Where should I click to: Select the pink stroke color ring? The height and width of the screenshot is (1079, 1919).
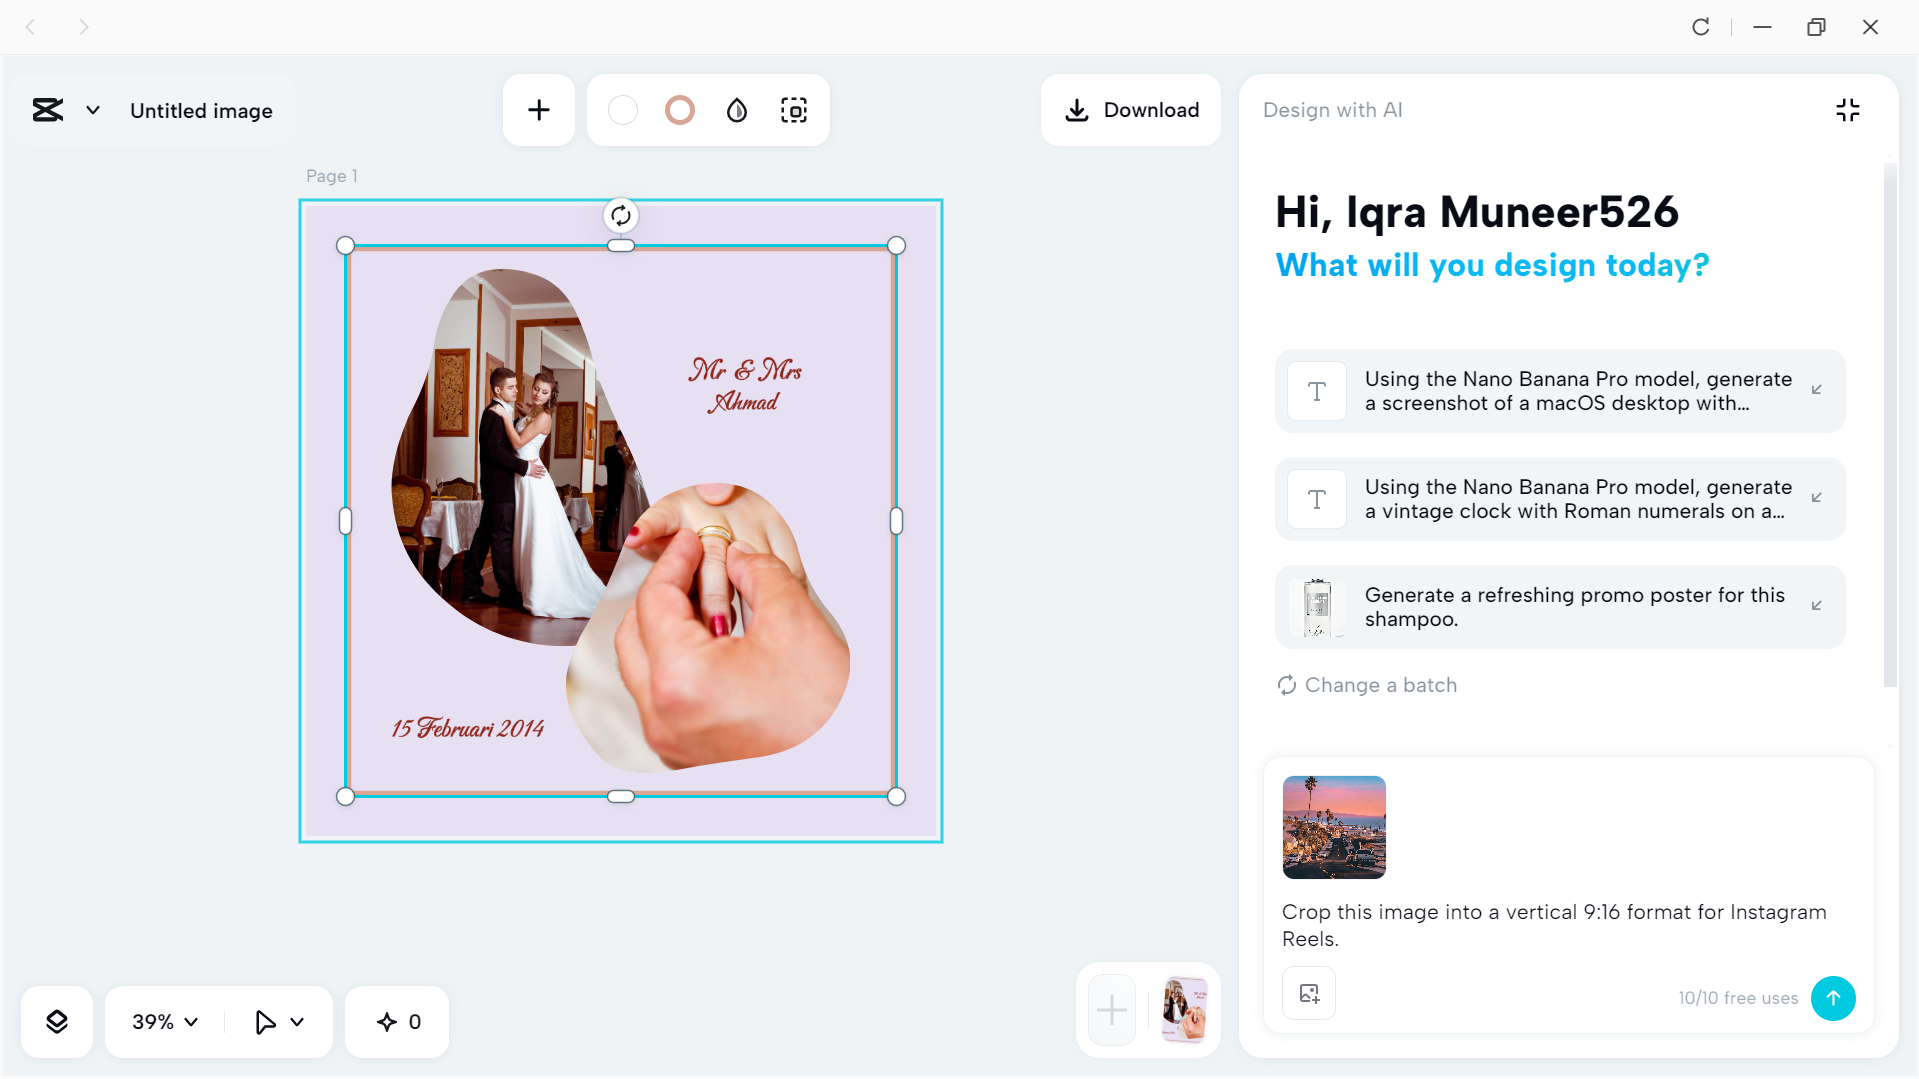(x=679, y=110)
